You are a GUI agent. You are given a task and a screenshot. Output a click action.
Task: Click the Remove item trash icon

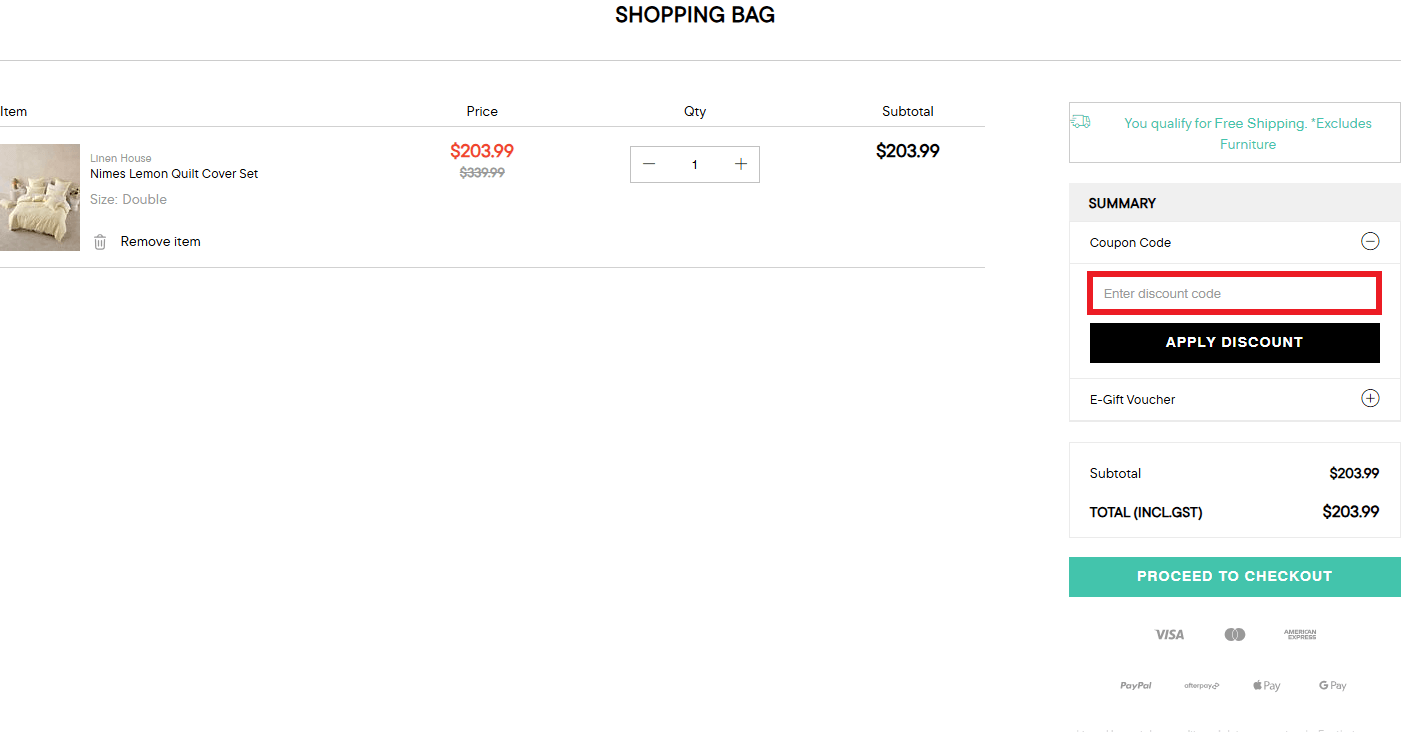[99, 241]
